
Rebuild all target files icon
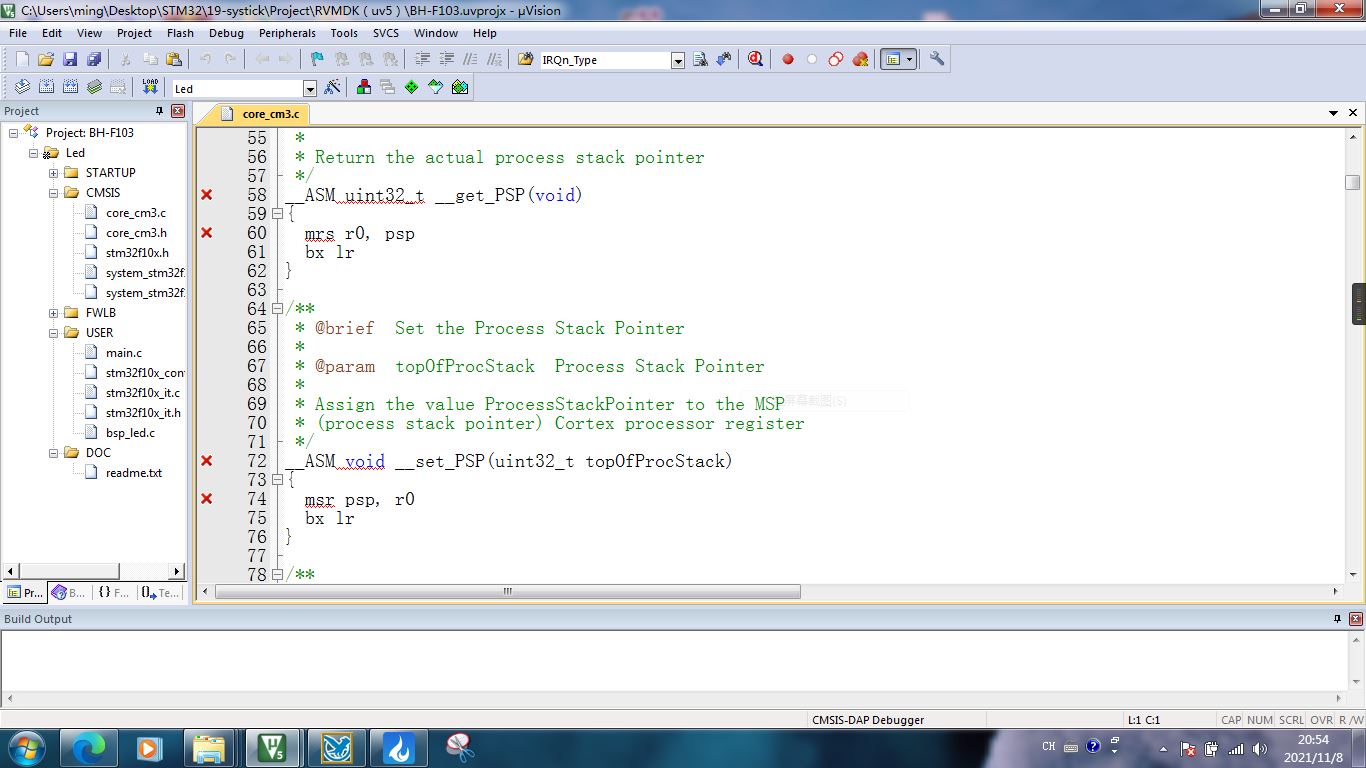[x=70, y=87]
